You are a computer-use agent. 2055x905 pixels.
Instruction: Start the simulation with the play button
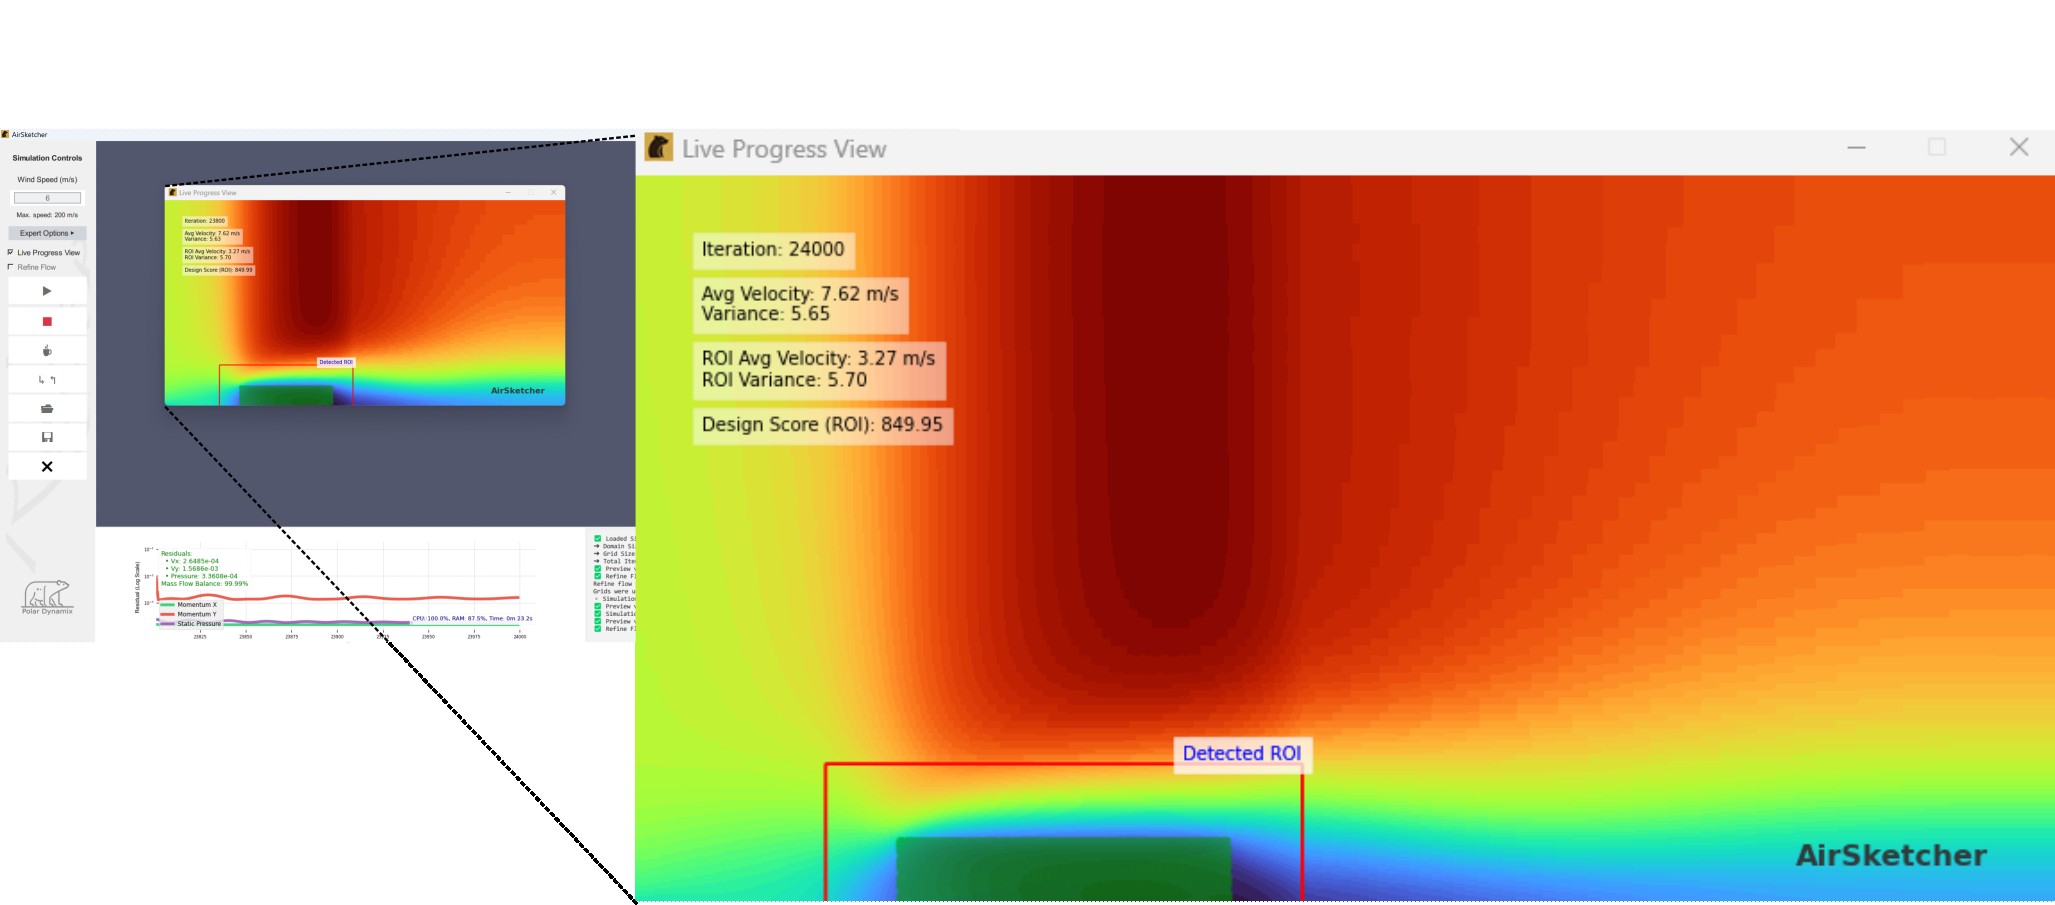[x=47, y=291]
